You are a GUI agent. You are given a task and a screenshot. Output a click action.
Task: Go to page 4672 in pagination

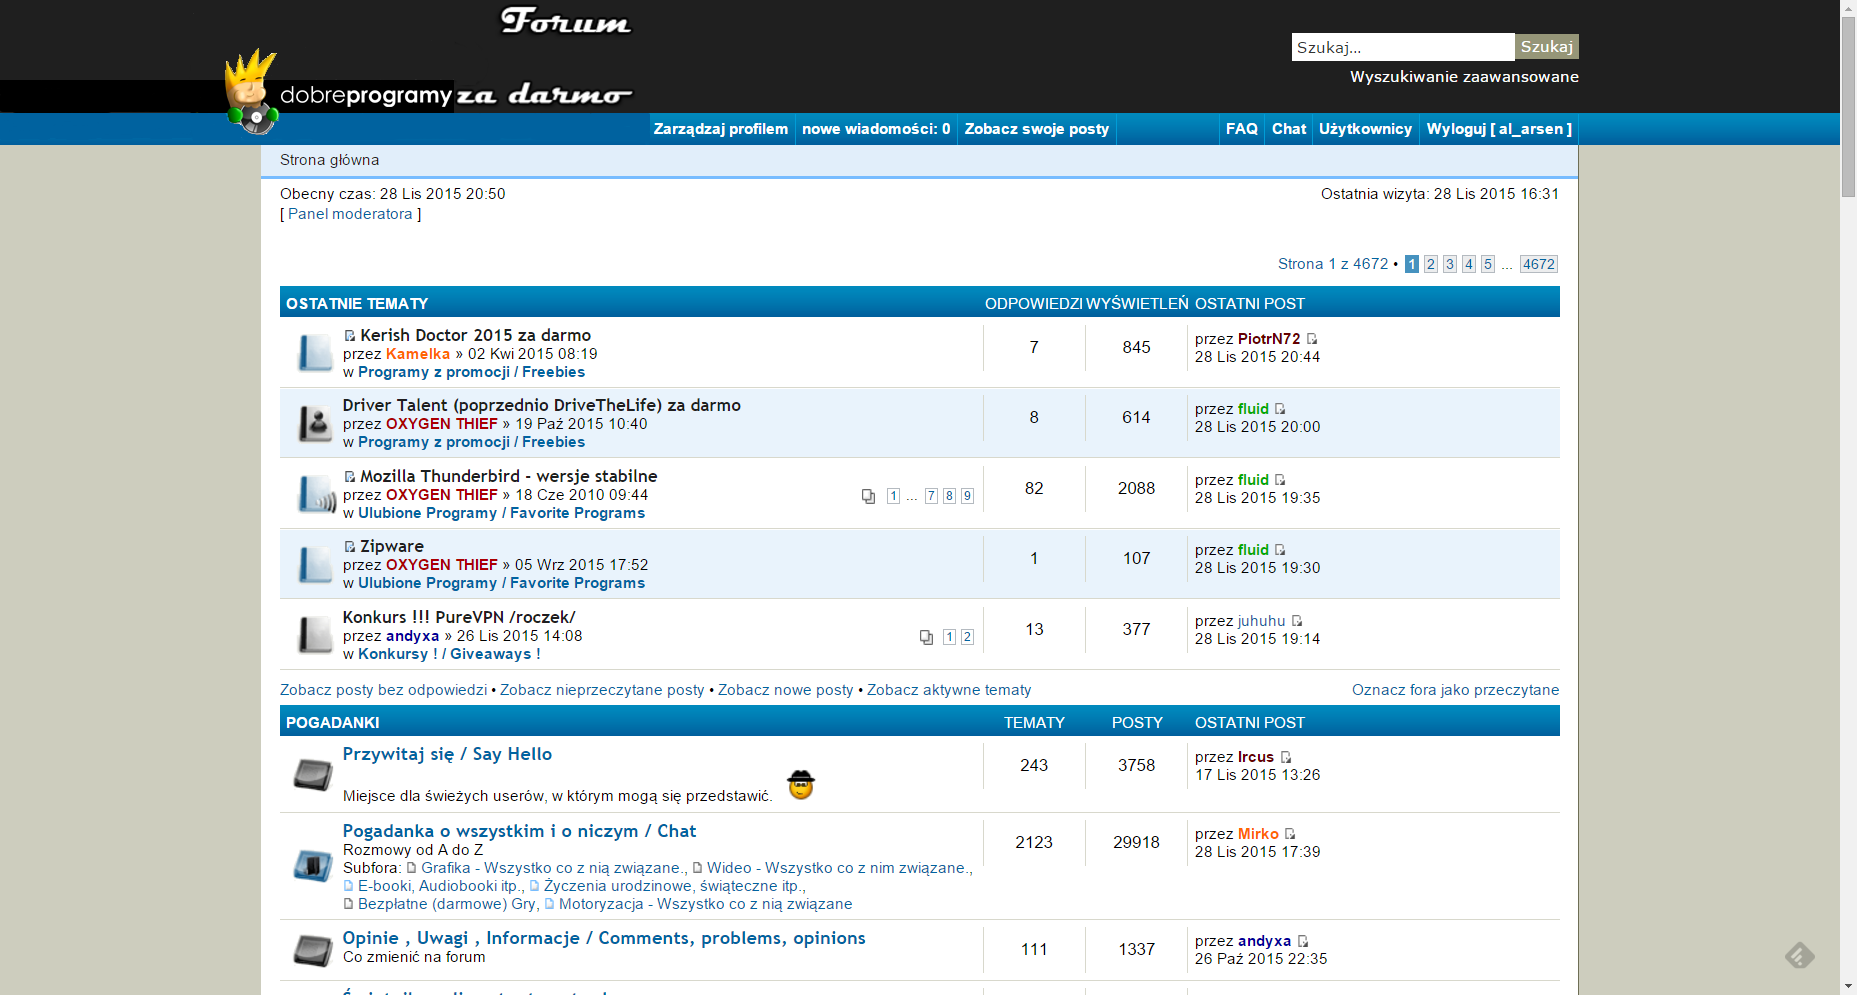pyautogui.click(x=1538, y=264)
